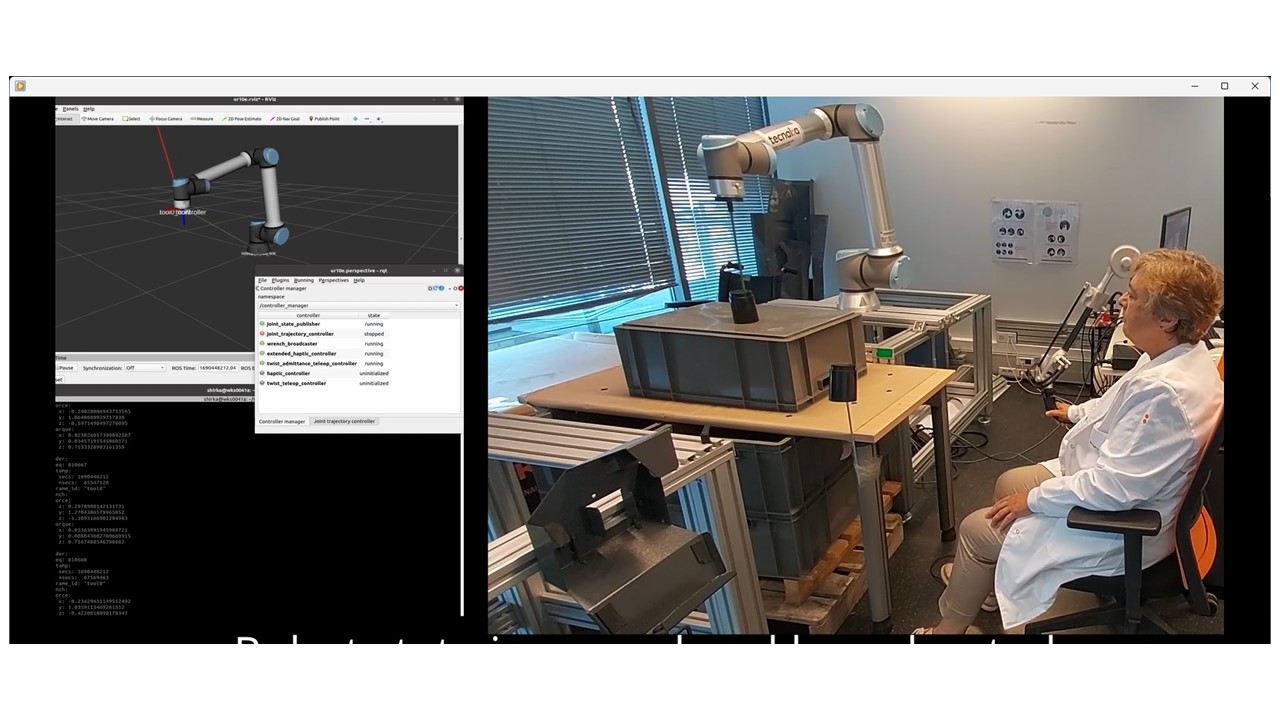Expand the minus tool dropdown in RViz toolbar
Screen dimensions: 1280x720
pyautogui.click(x=368, y=119)
